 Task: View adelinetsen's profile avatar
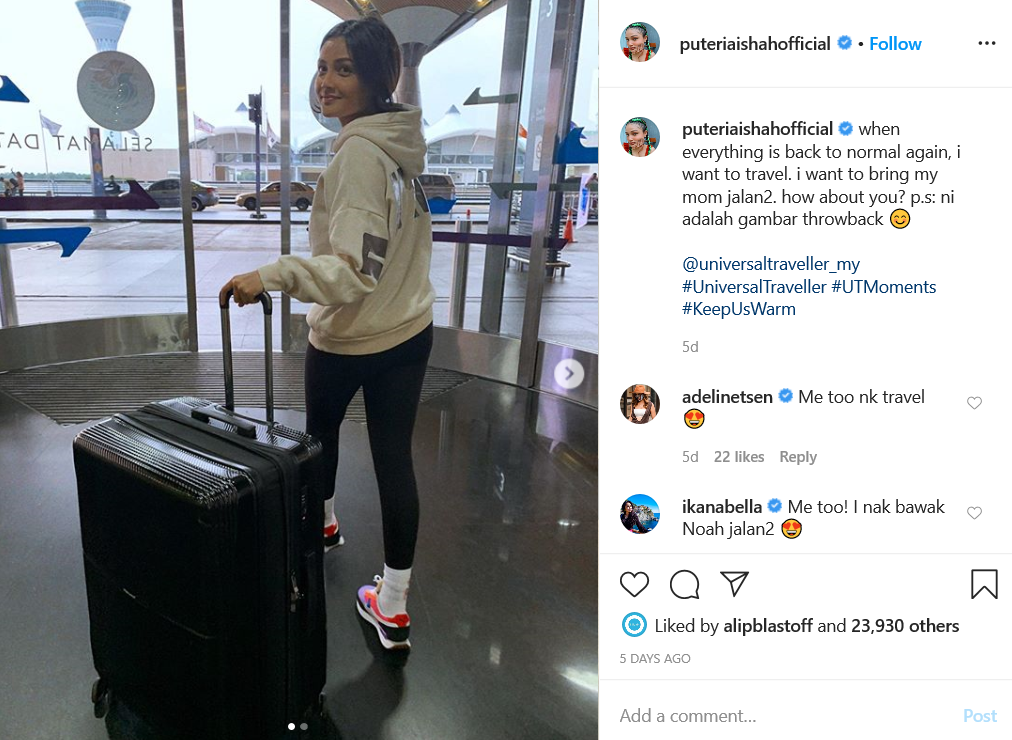(640, 404)
